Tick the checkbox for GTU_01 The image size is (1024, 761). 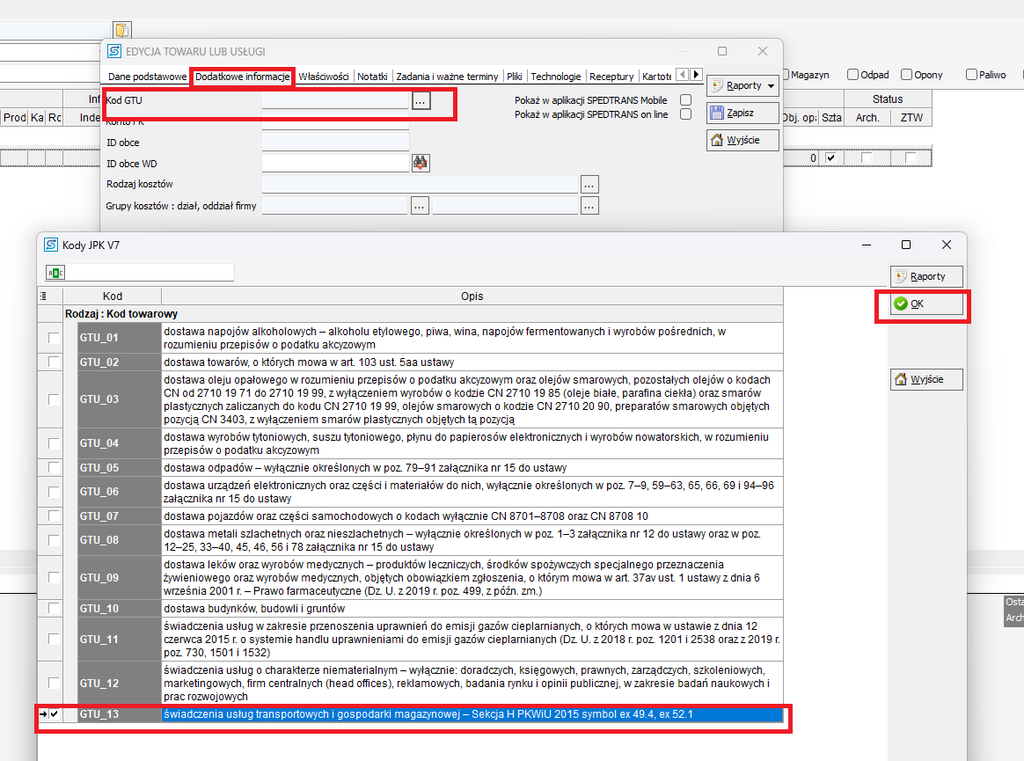pyautogui.click(x=53, y=338)
